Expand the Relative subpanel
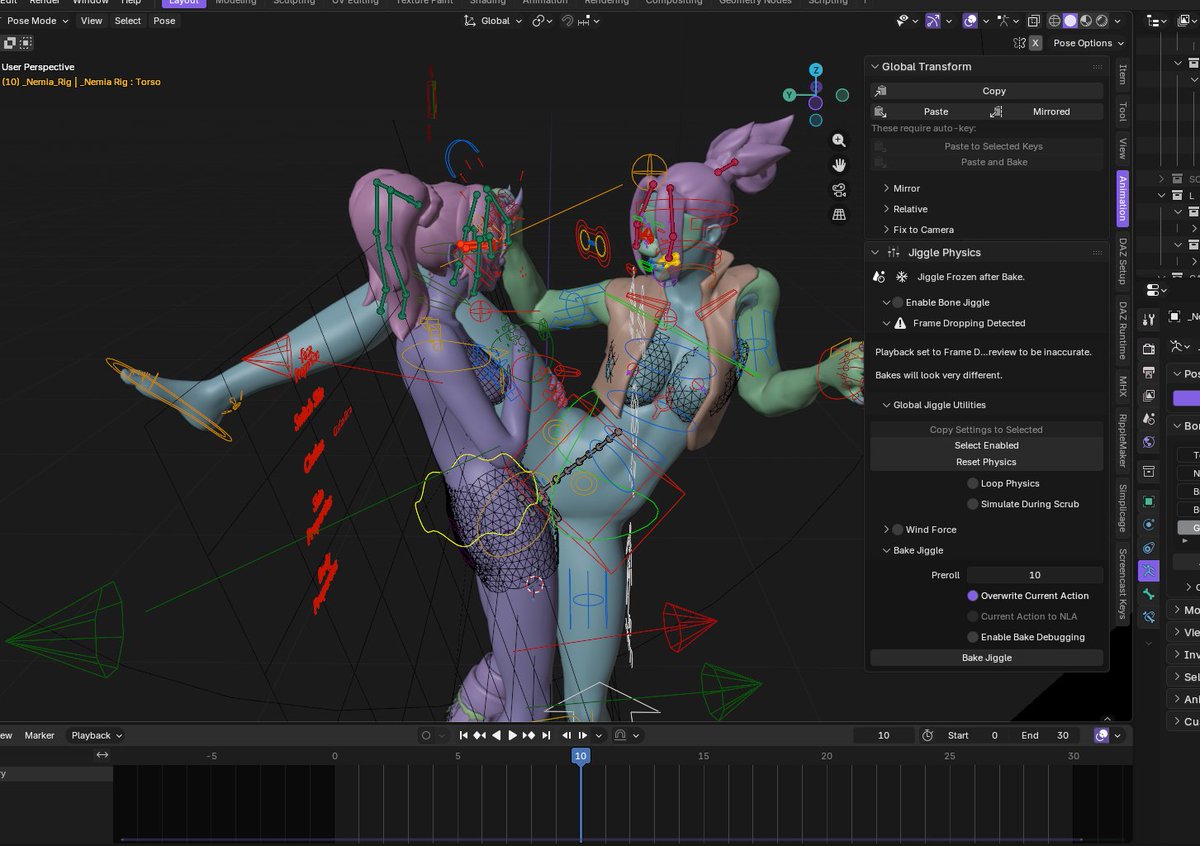The width and height of the screenshot is (1200, 846). [886, 209]
